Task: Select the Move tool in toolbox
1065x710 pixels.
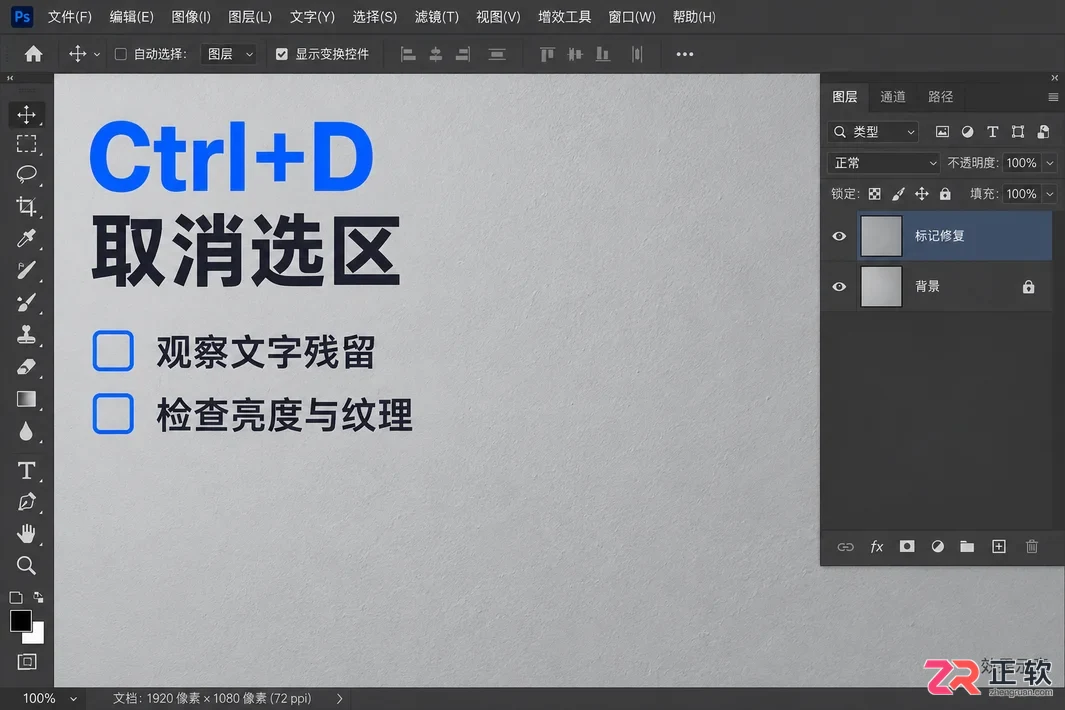Action: [26, 114]
